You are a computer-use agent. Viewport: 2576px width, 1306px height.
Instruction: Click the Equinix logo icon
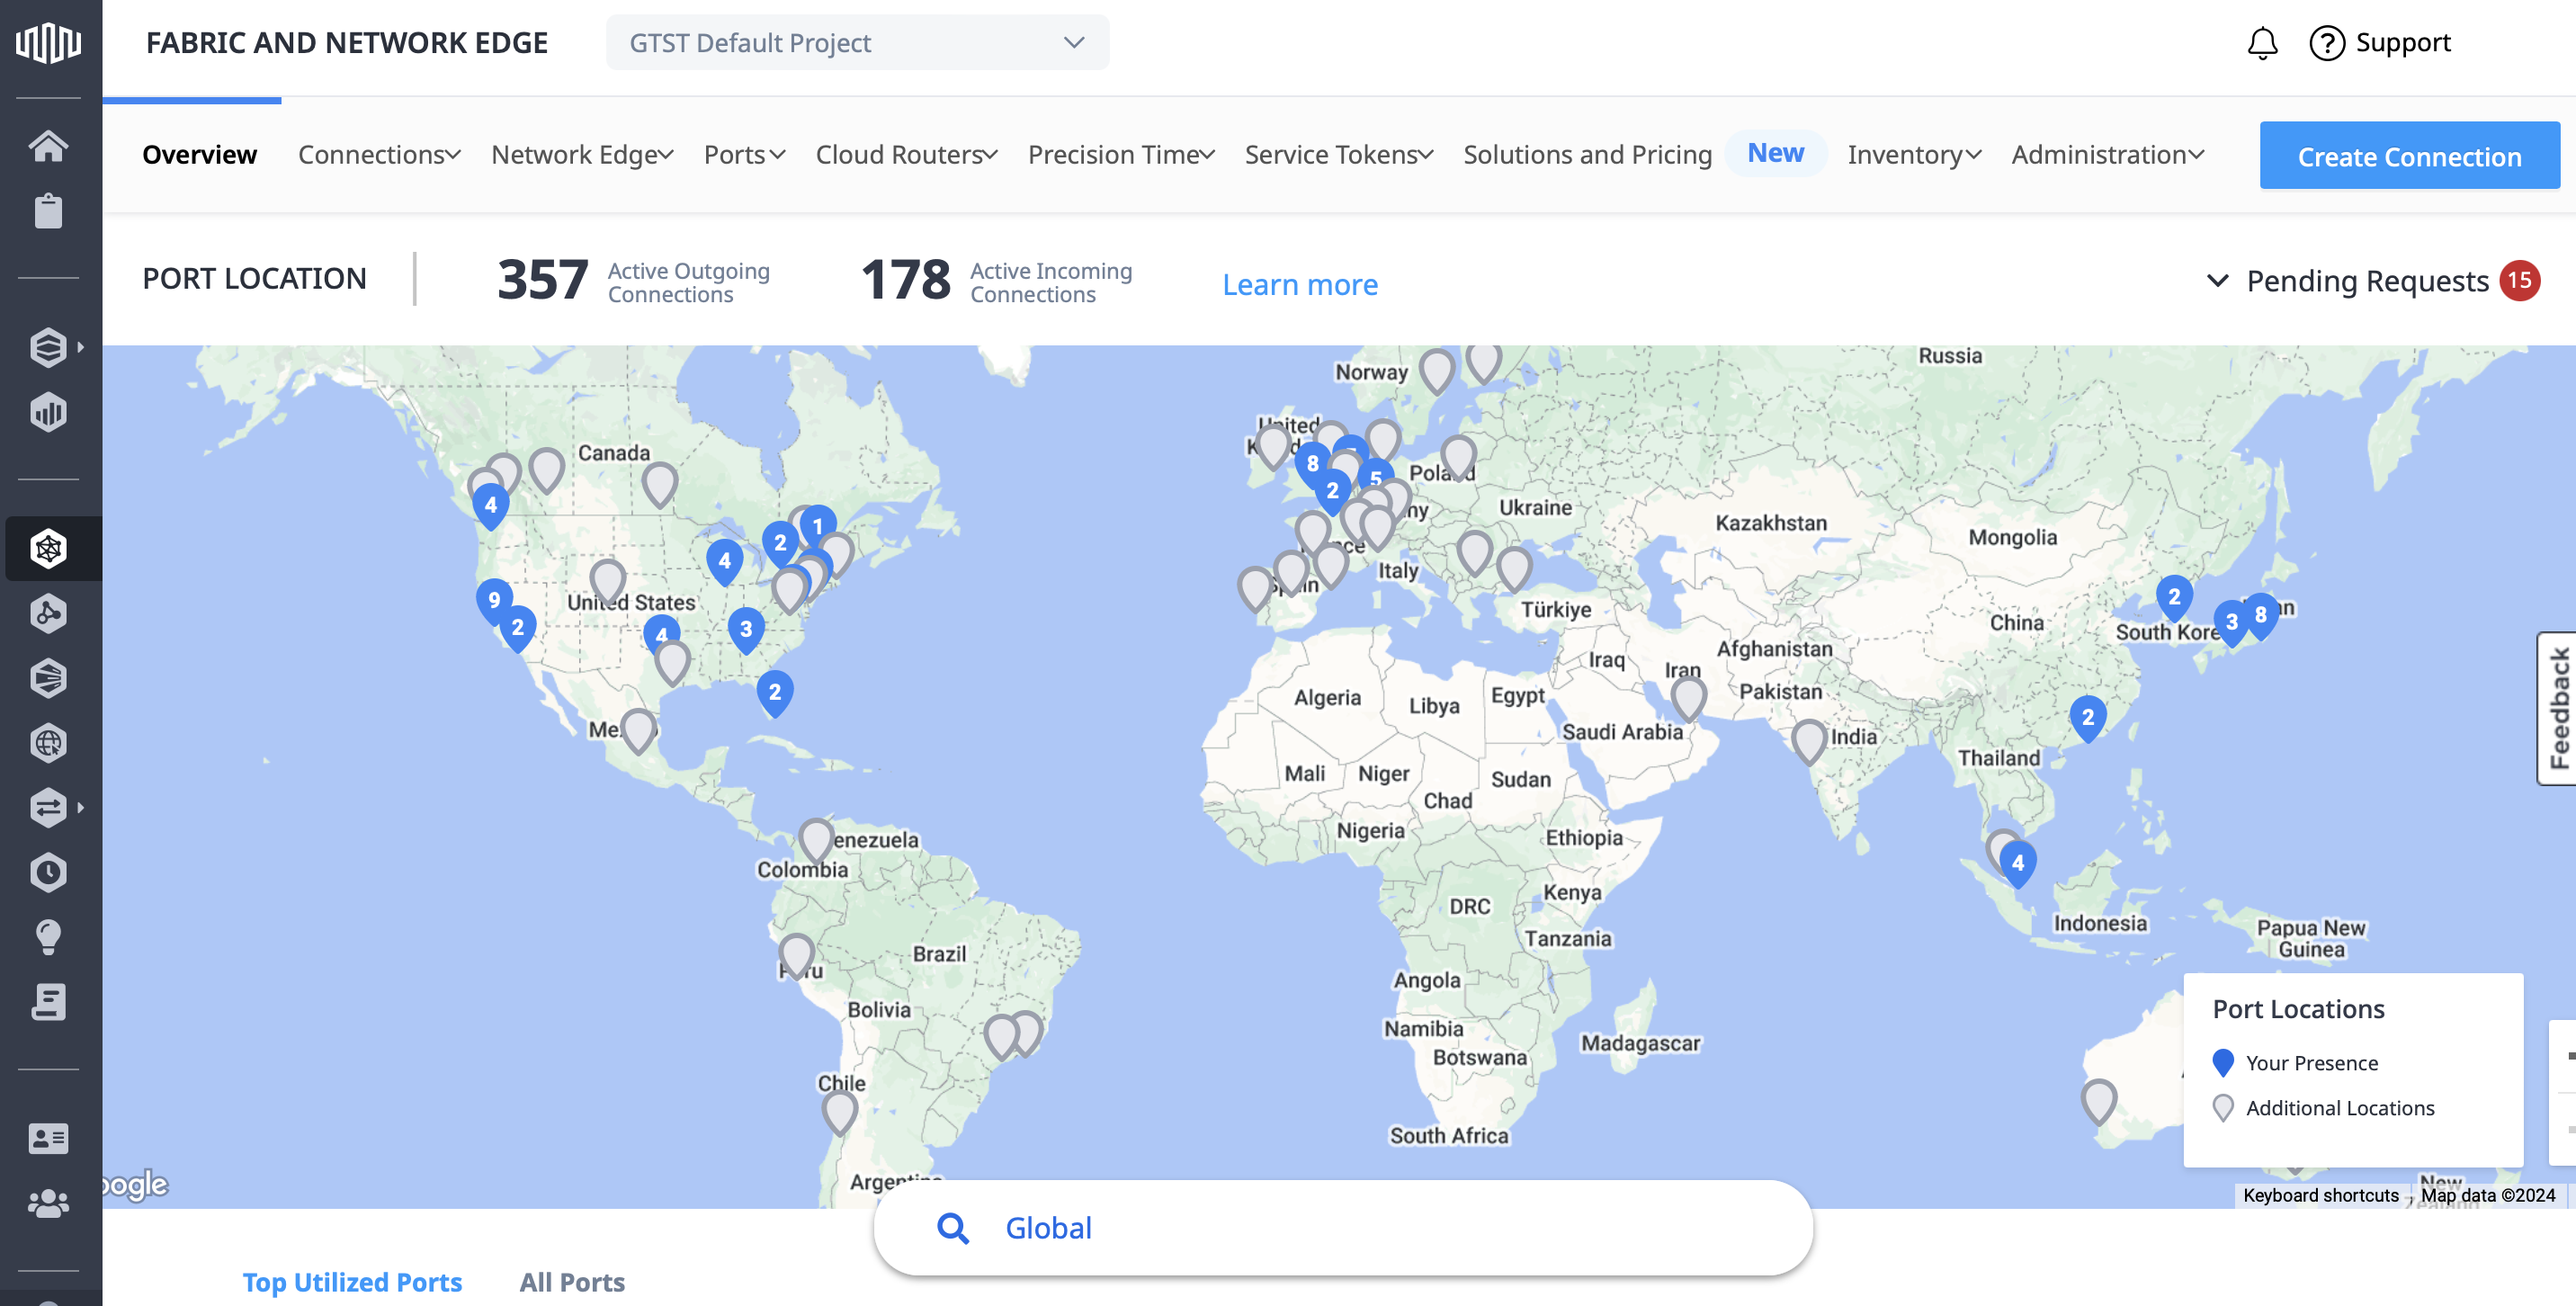tap(48, 43)
